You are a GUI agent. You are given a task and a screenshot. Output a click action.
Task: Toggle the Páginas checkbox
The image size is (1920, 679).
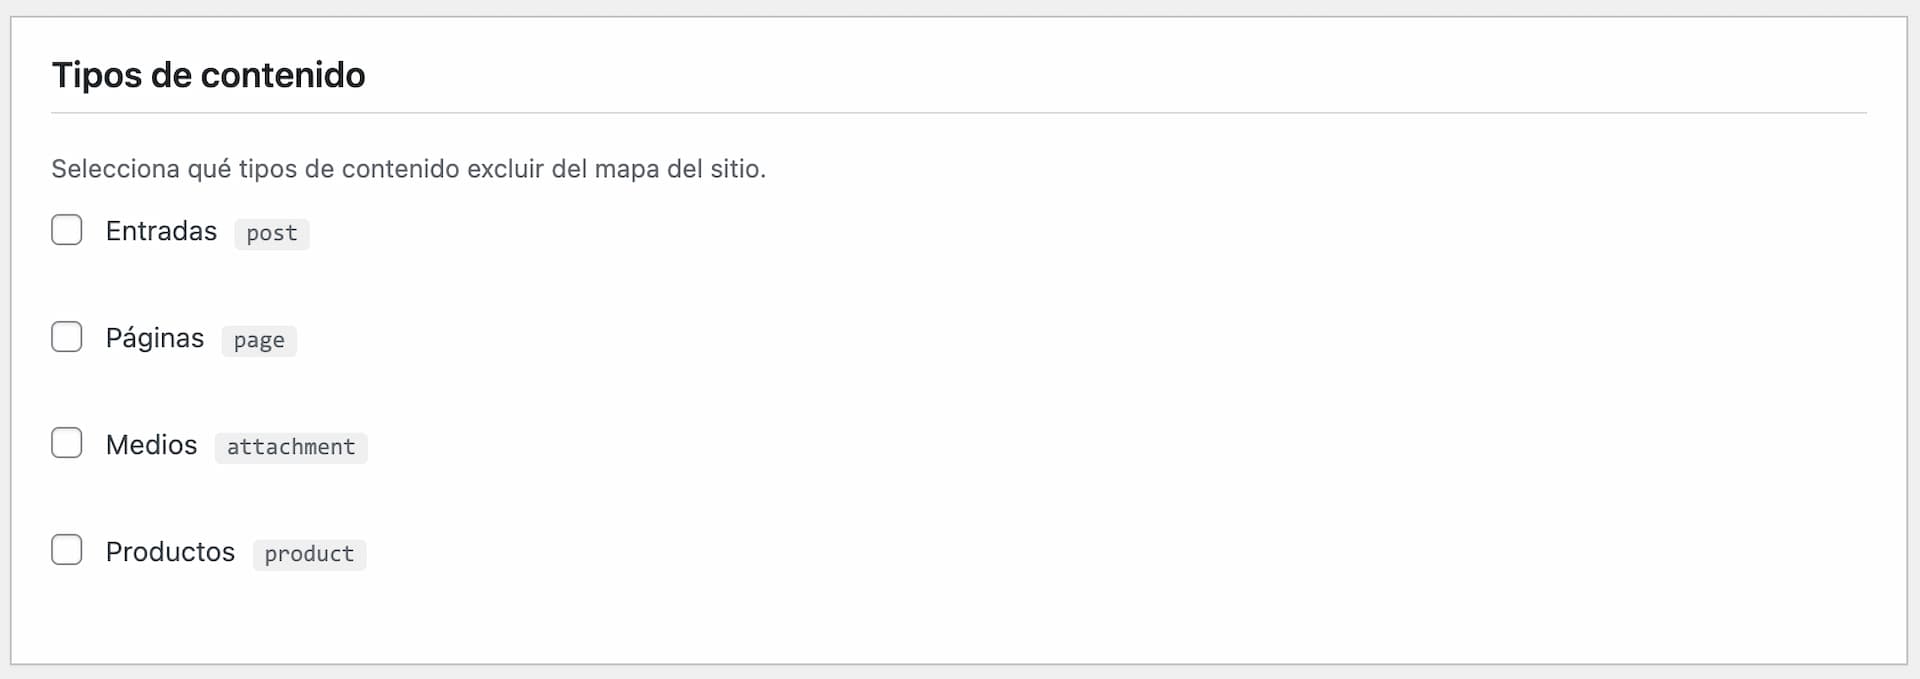coord(67,337)
